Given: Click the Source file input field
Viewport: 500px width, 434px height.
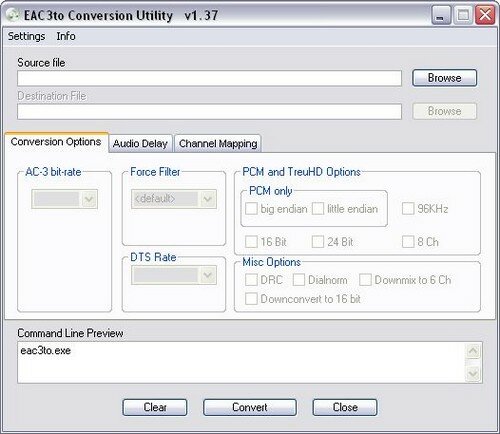Looking at the screenshot, I should (209, 78).
